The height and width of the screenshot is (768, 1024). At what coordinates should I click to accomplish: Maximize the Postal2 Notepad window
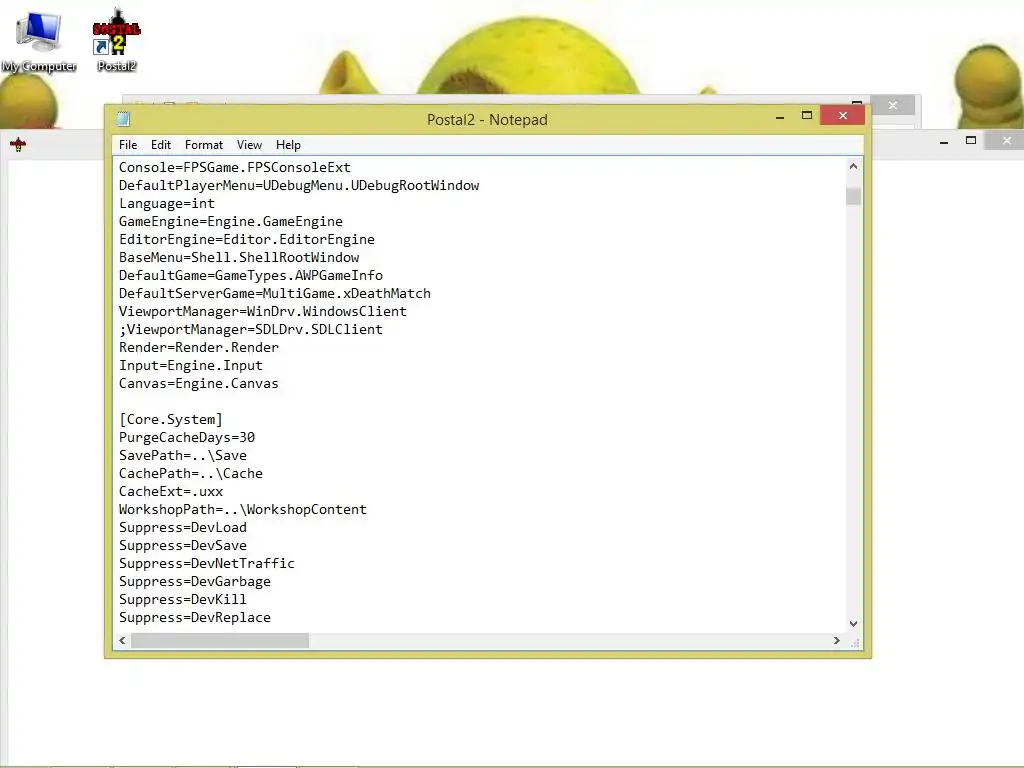807,116
